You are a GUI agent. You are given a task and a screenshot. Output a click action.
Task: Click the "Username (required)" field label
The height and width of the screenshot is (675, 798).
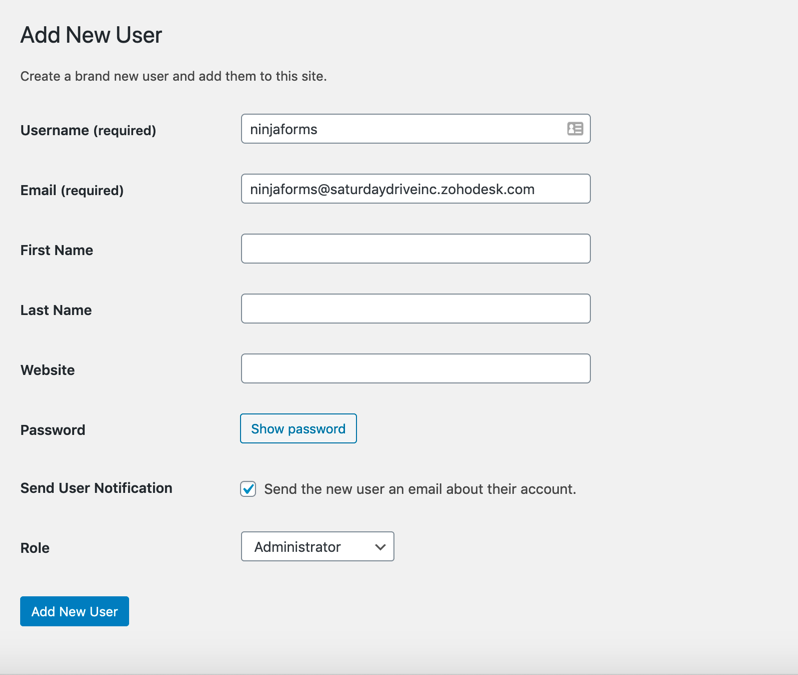tap(88, 130)
